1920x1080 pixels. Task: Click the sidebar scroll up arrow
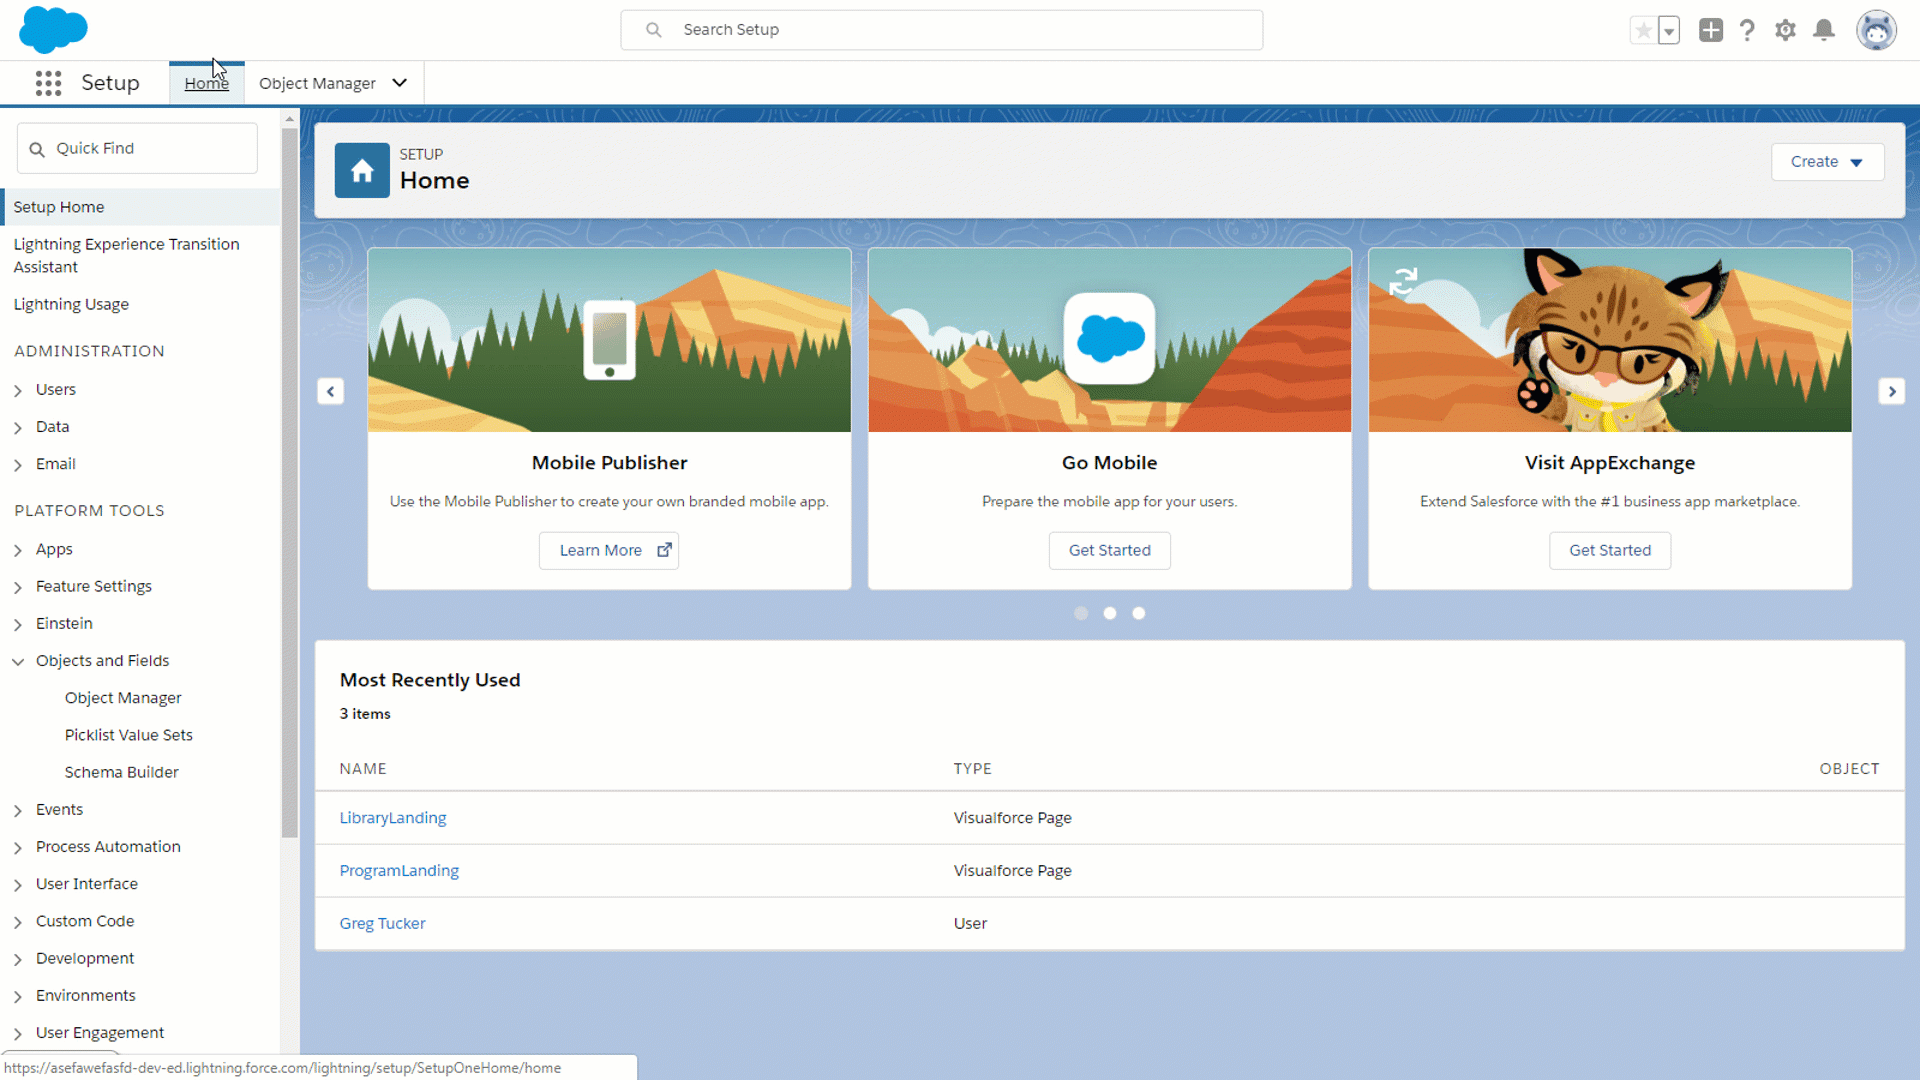tap(290, 119)
